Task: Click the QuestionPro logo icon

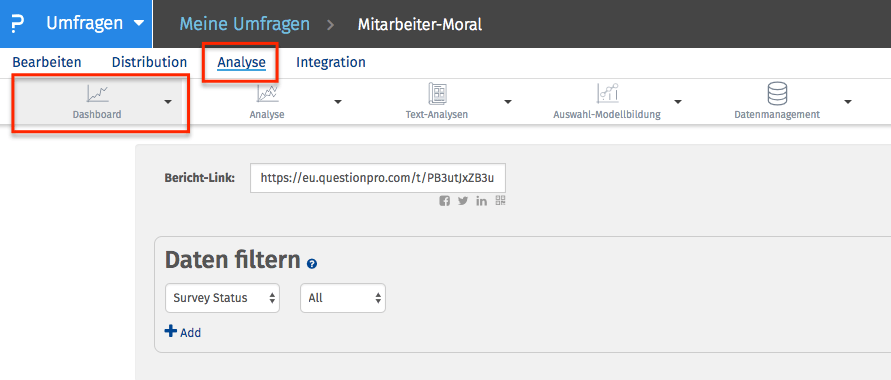Action: pos(18,24)
